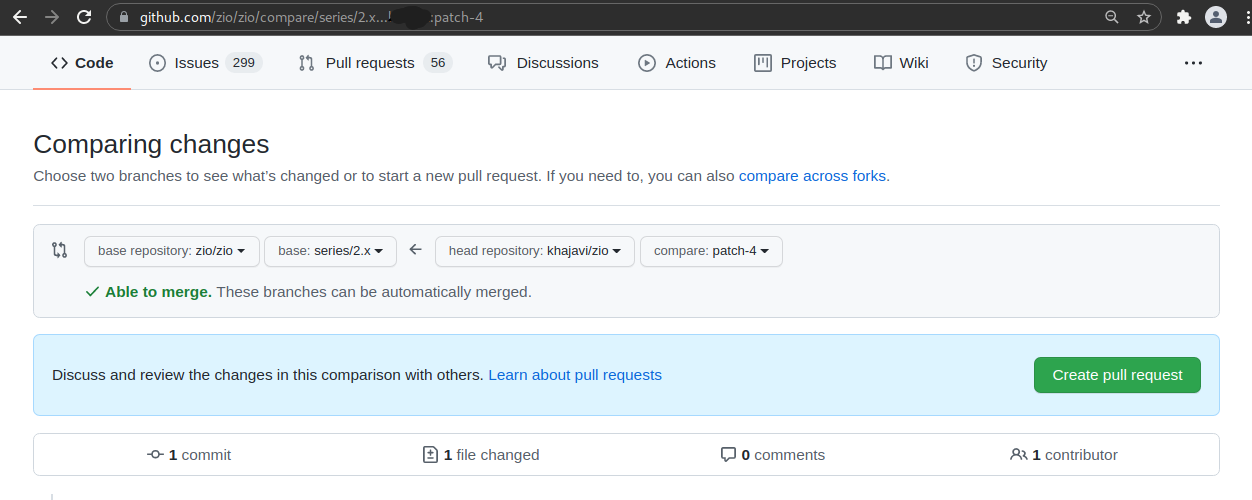
Task: Go to the Discussions tab
Action: click(543, 63)
